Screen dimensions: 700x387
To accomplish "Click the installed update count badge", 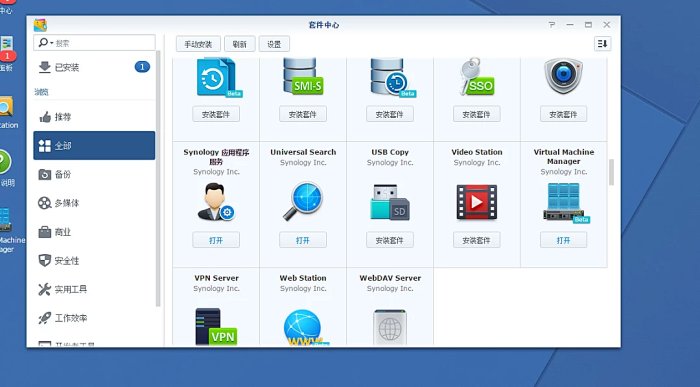I will (142, 67).
